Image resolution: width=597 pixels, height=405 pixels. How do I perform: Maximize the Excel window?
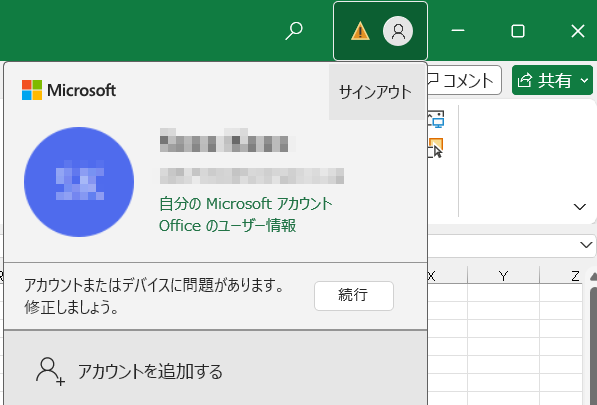pos(517,31)
